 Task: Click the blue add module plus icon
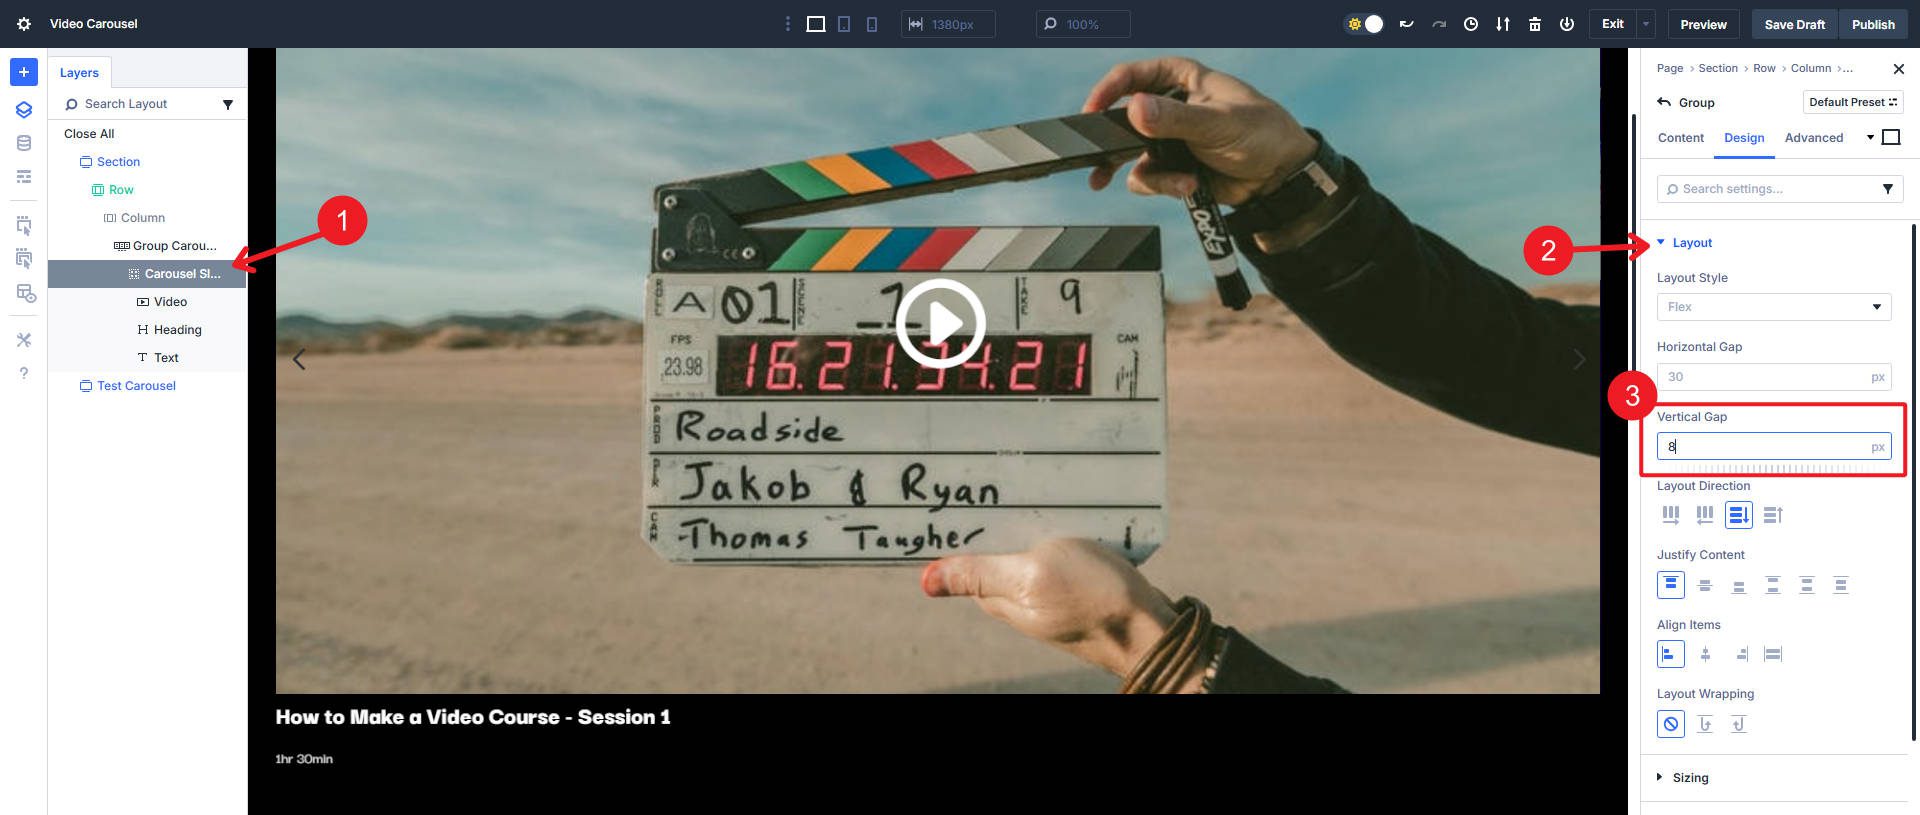[24, 72]
